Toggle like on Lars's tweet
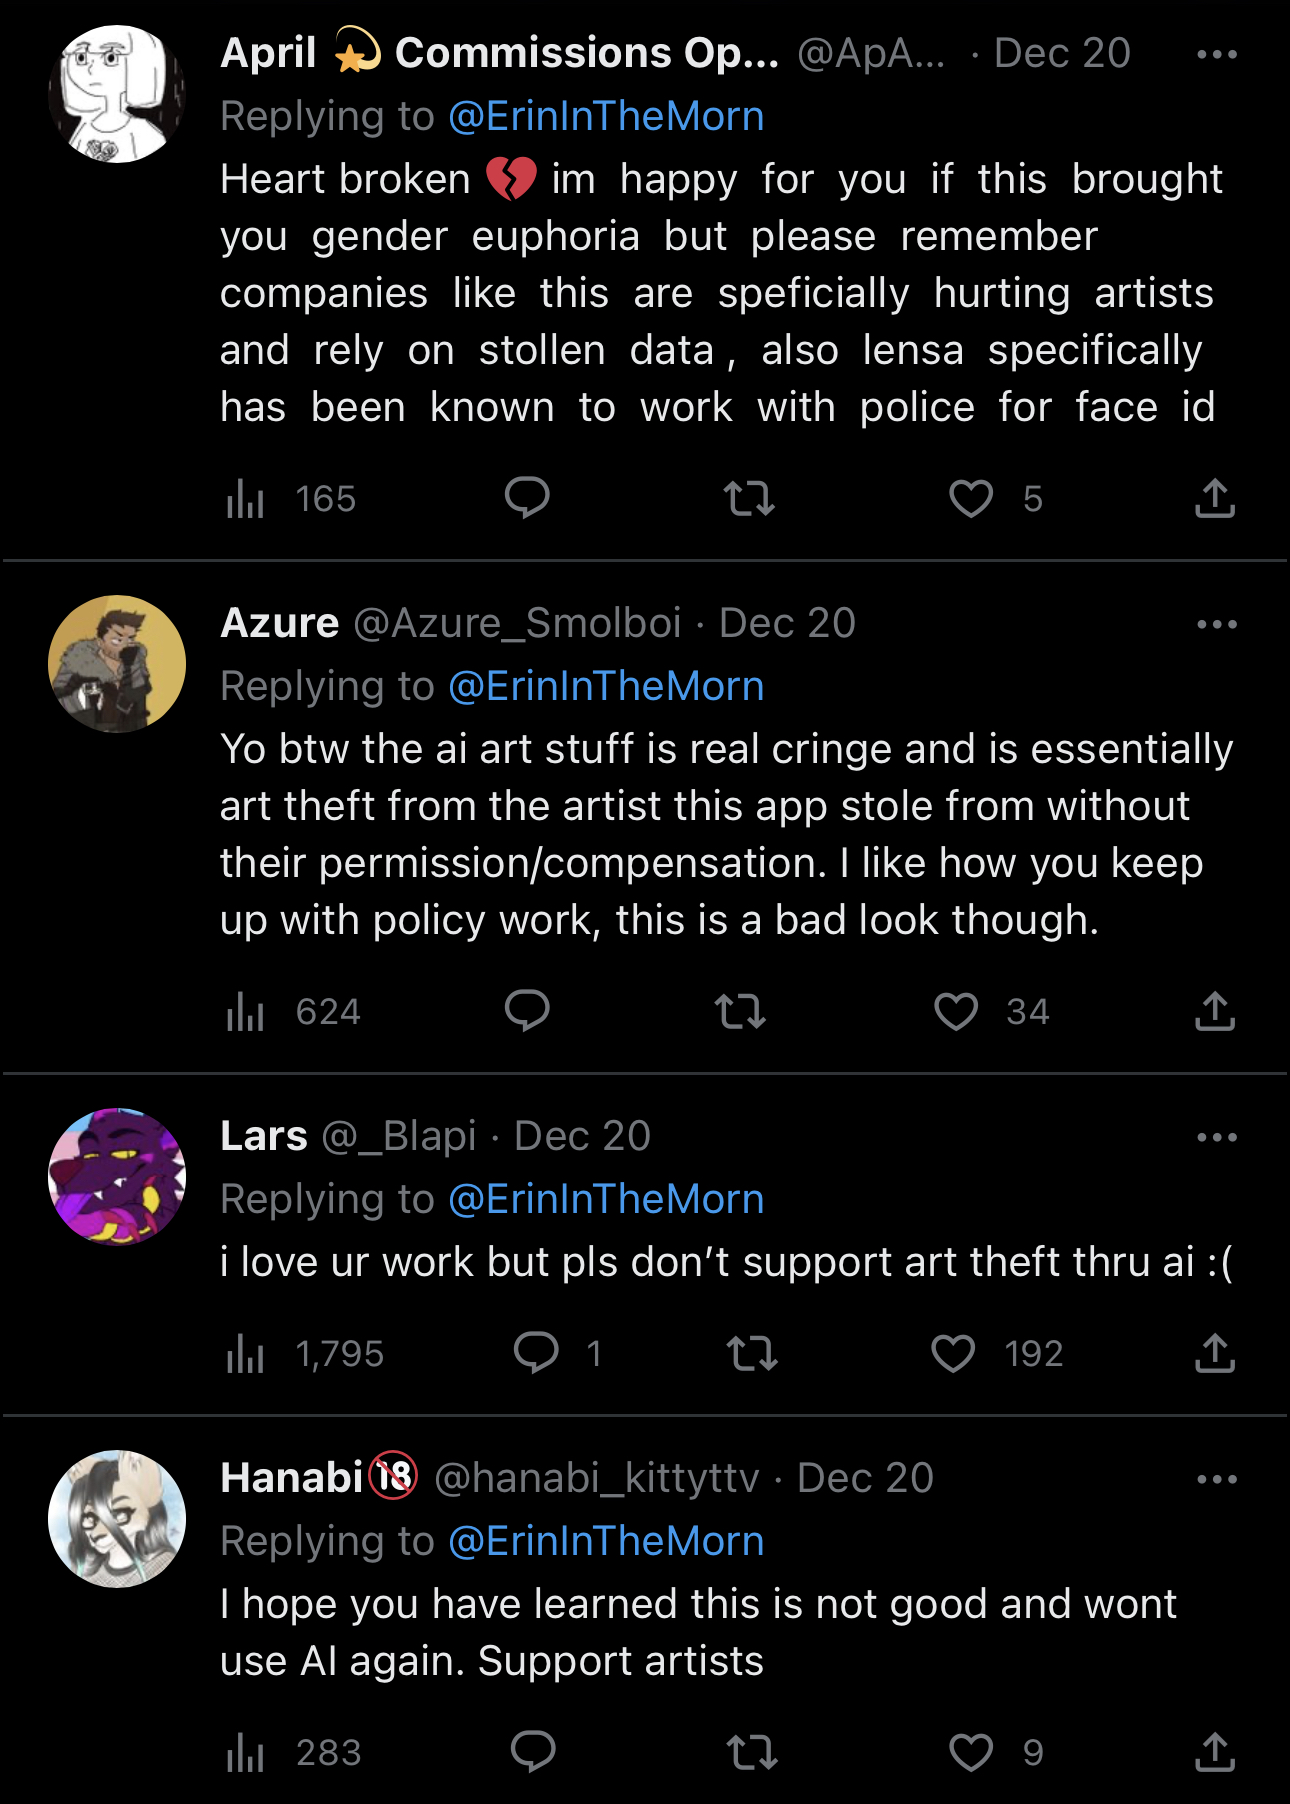Image resolution: width=1290 pixels, height=1804 pixels. click(x=953, y=1353)
